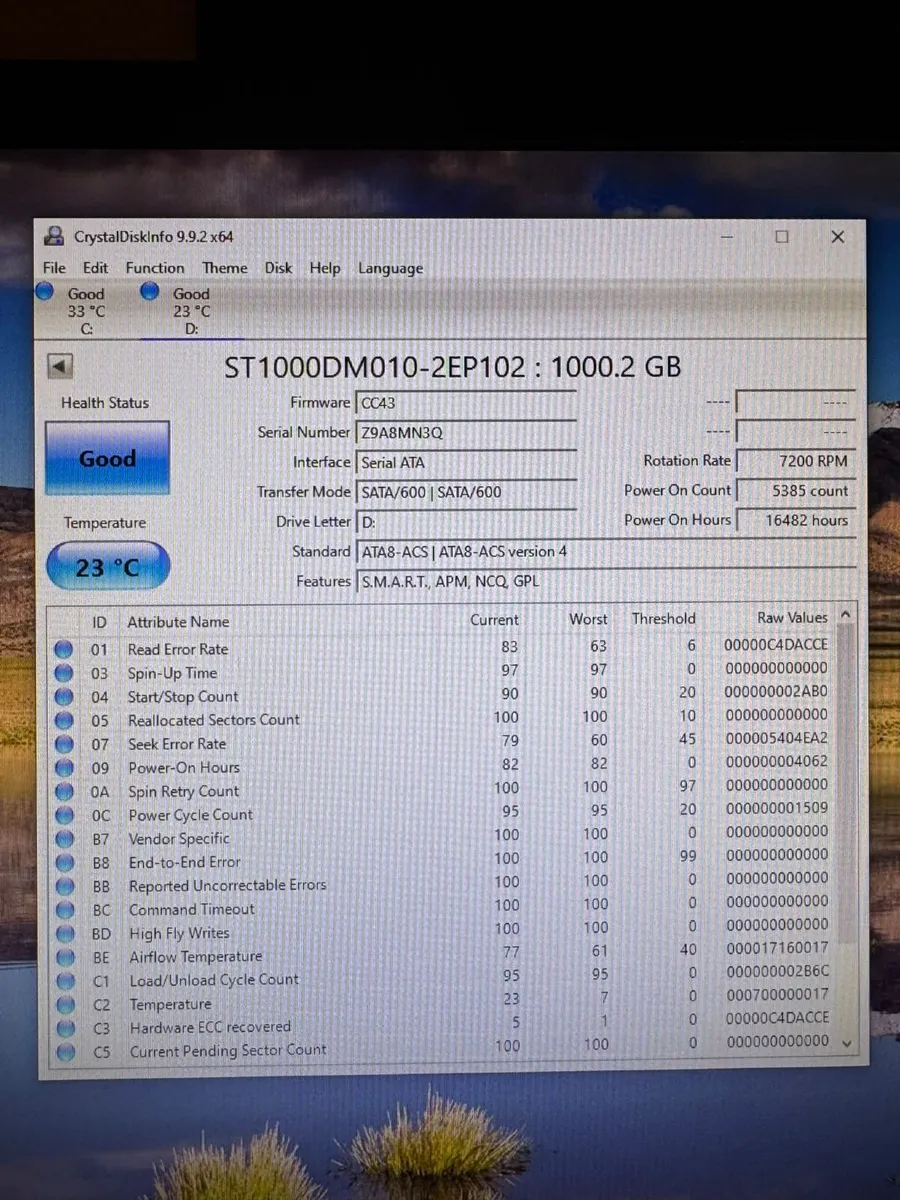Select the Reallocated Sectors Count attribute name
Viewport: 900px width, 1200px height.
(x=214, y=720)
